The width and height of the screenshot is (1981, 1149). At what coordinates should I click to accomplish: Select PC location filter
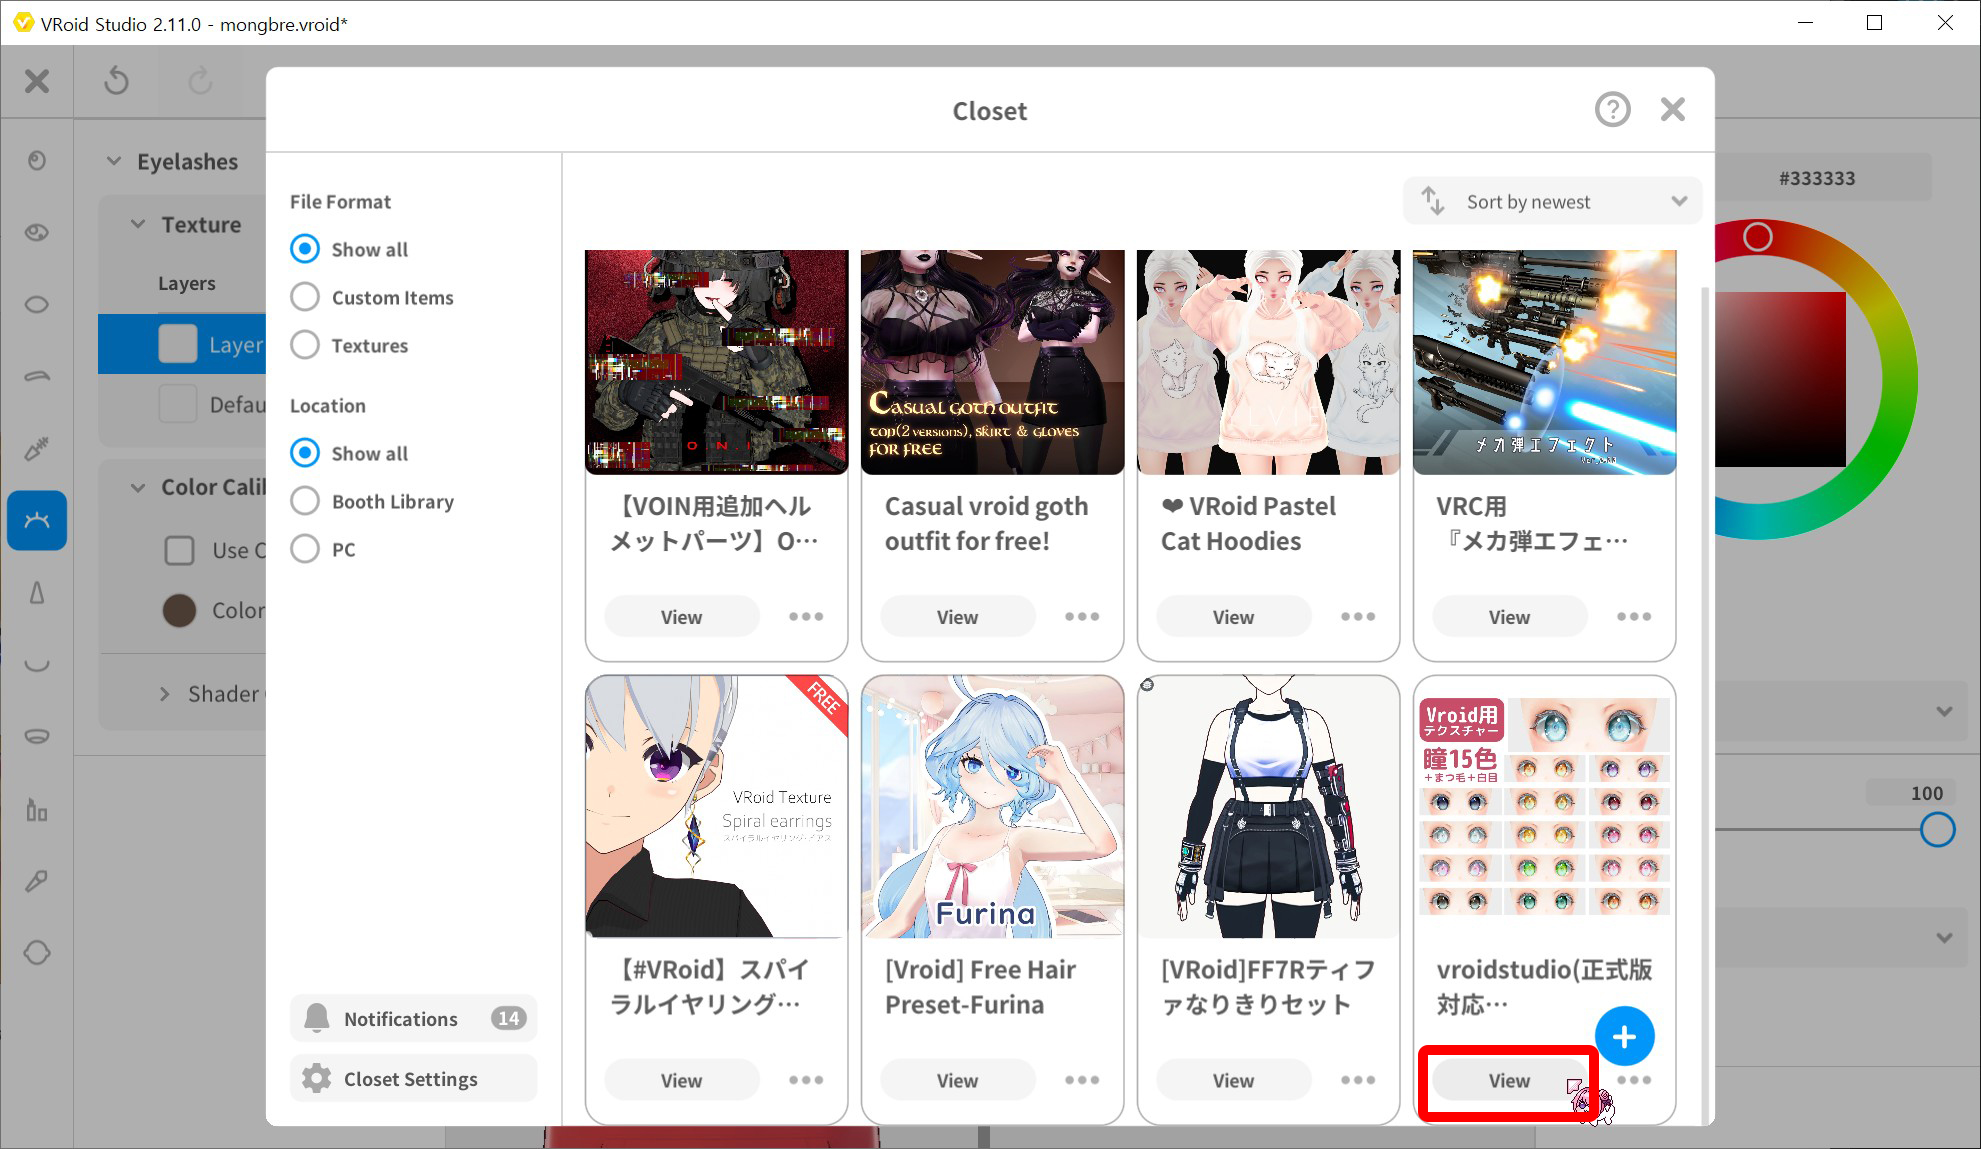pyautogui.click(x=305, y=549)
